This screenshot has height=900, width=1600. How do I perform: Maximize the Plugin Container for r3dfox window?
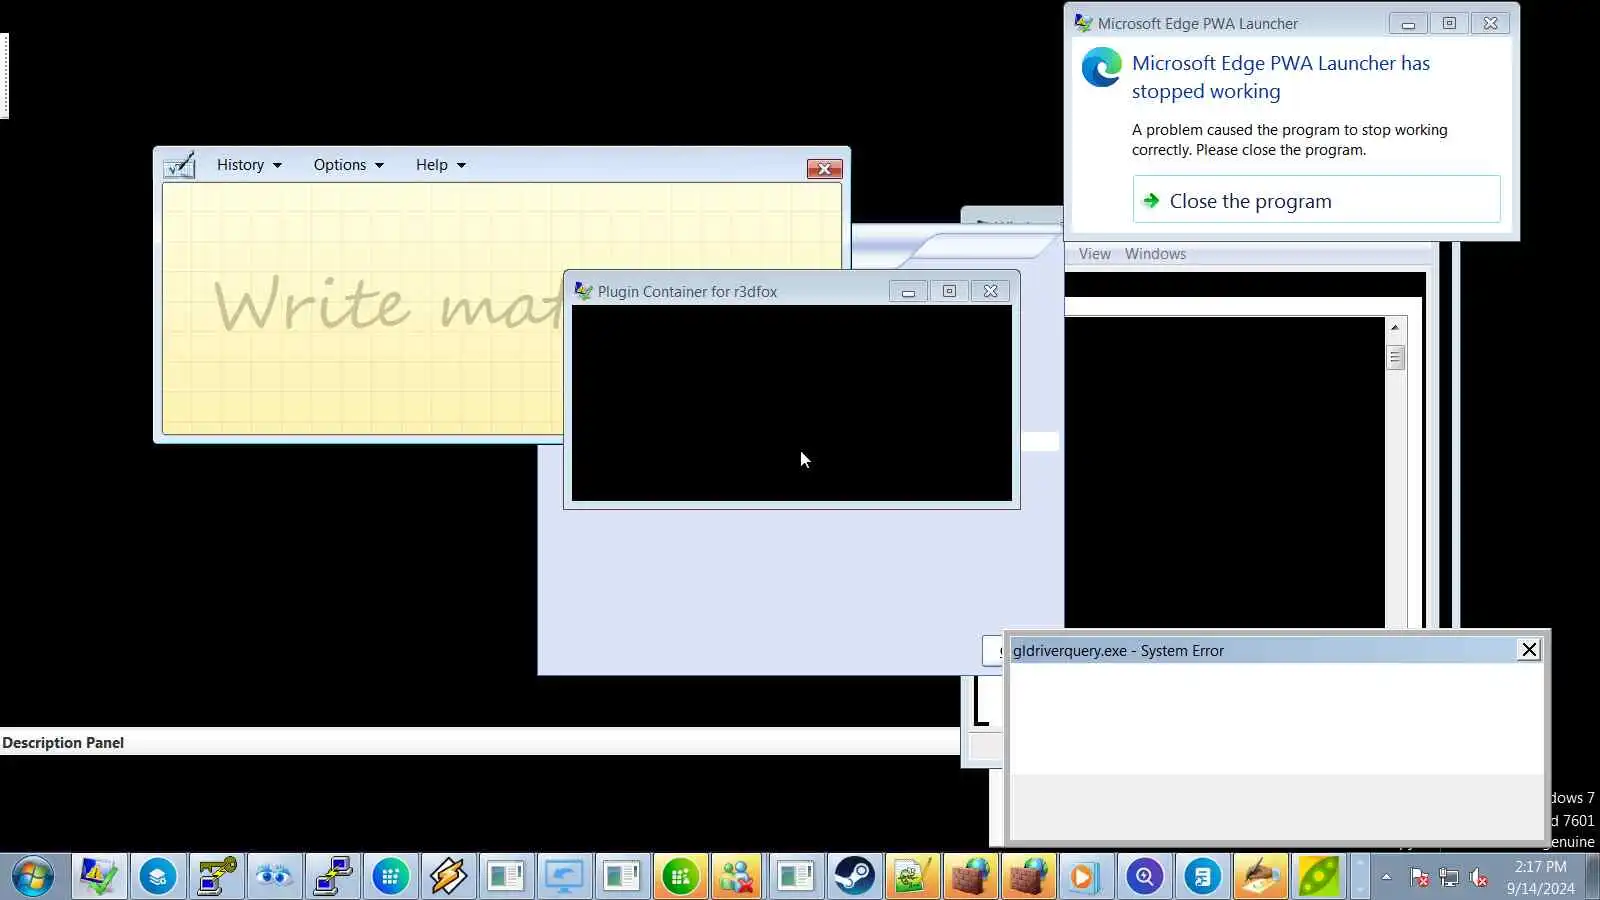click(949, 291)
